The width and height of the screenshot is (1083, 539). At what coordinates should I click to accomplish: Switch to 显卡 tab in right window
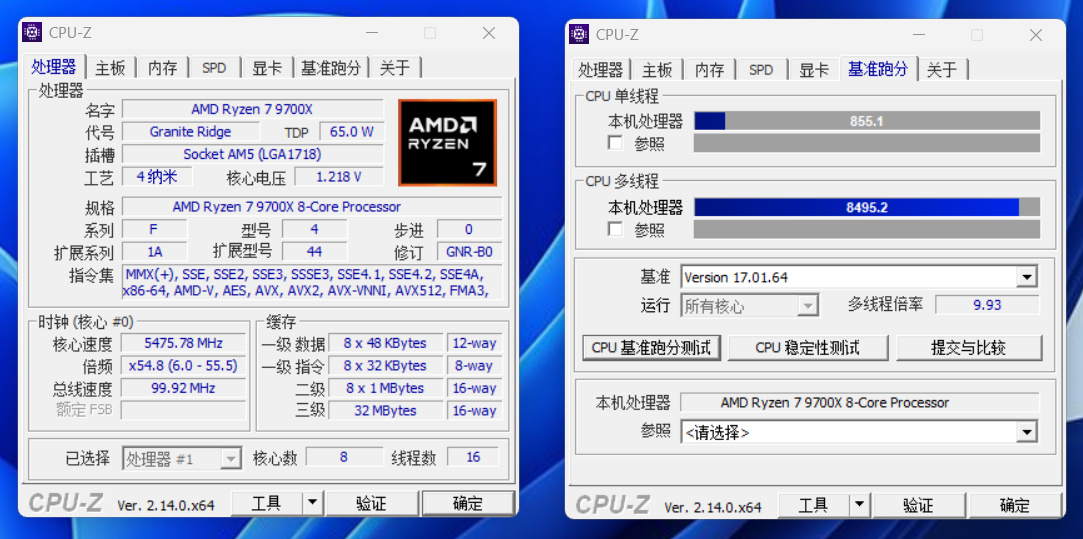point(814,69)
